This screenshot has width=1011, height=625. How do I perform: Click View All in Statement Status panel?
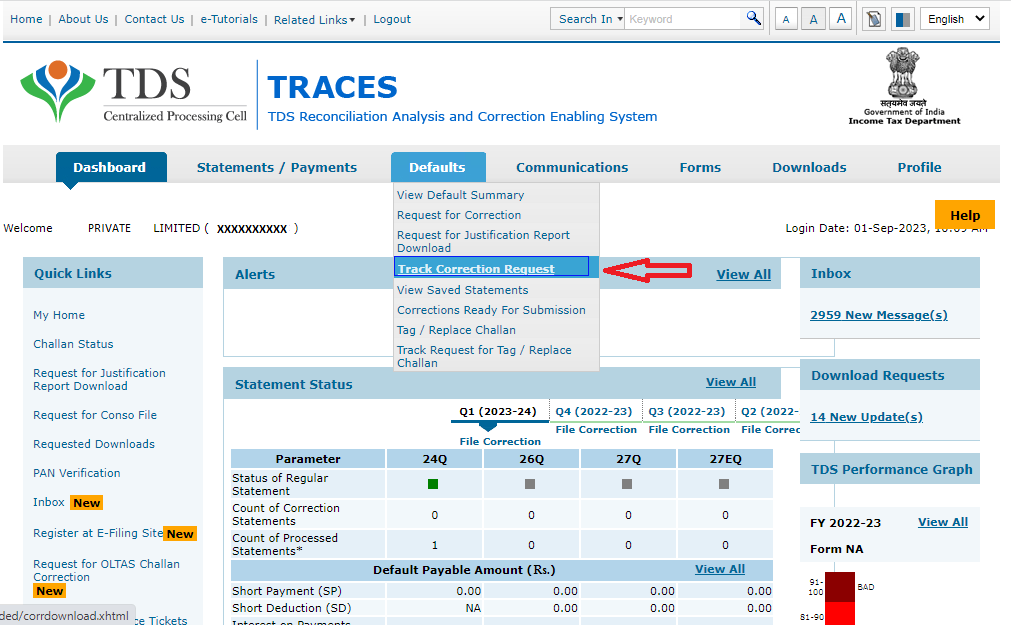coord(731,382)
